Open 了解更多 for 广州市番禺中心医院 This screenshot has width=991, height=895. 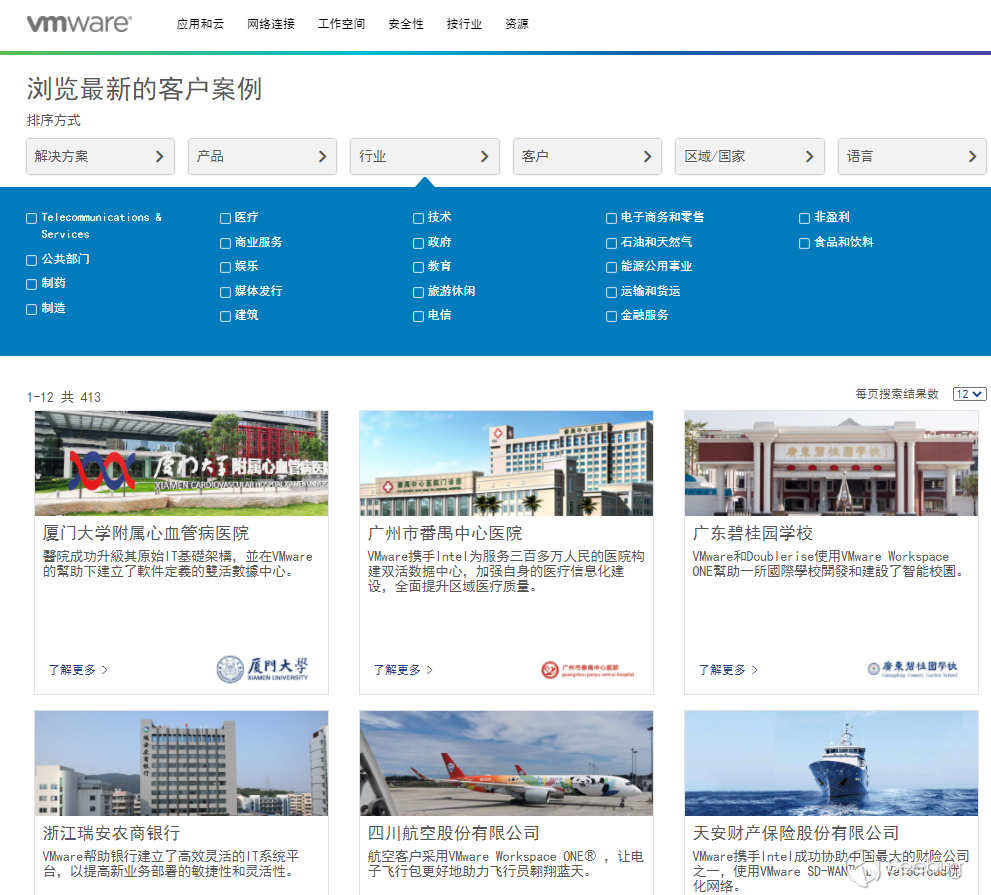[403, 669]
